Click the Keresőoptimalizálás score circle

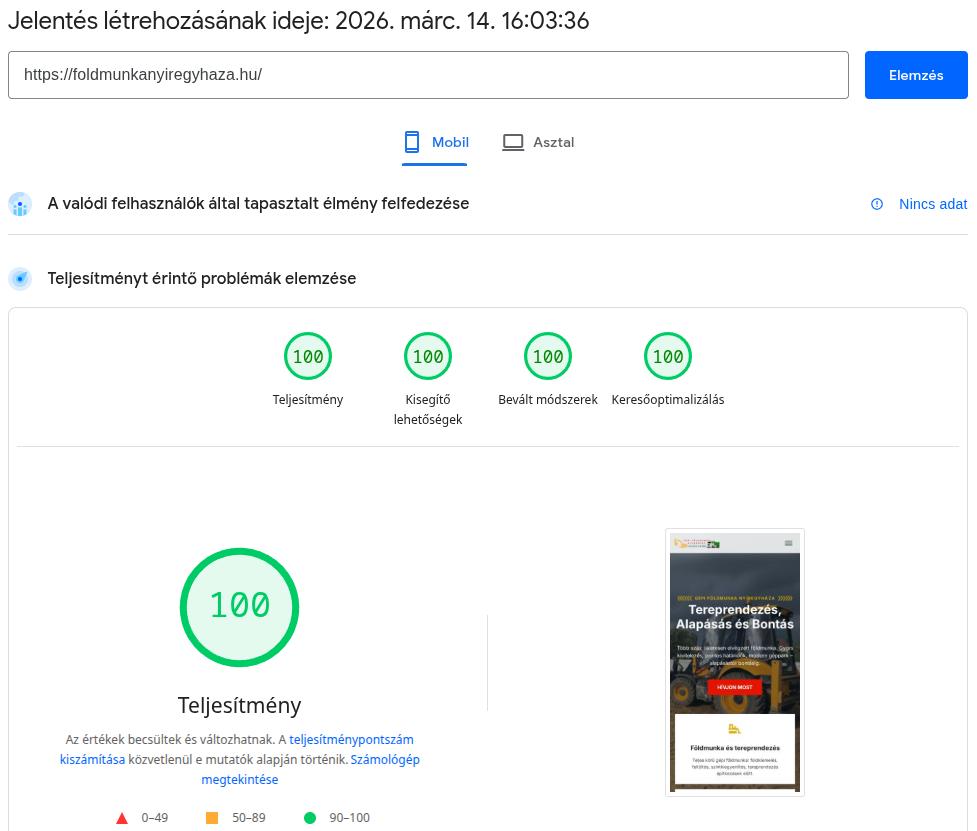click(668, 356)
